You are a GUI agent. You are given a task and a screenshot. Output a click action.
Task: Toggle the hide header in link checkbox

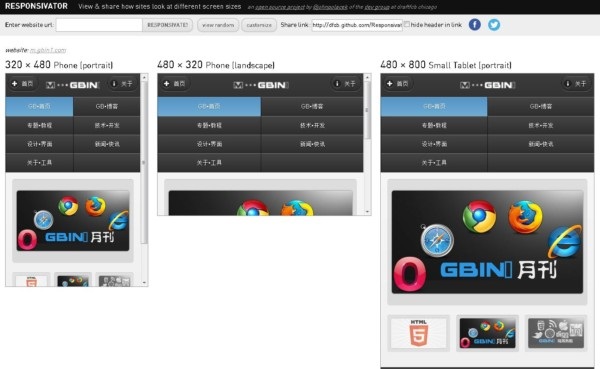point(407,24)
